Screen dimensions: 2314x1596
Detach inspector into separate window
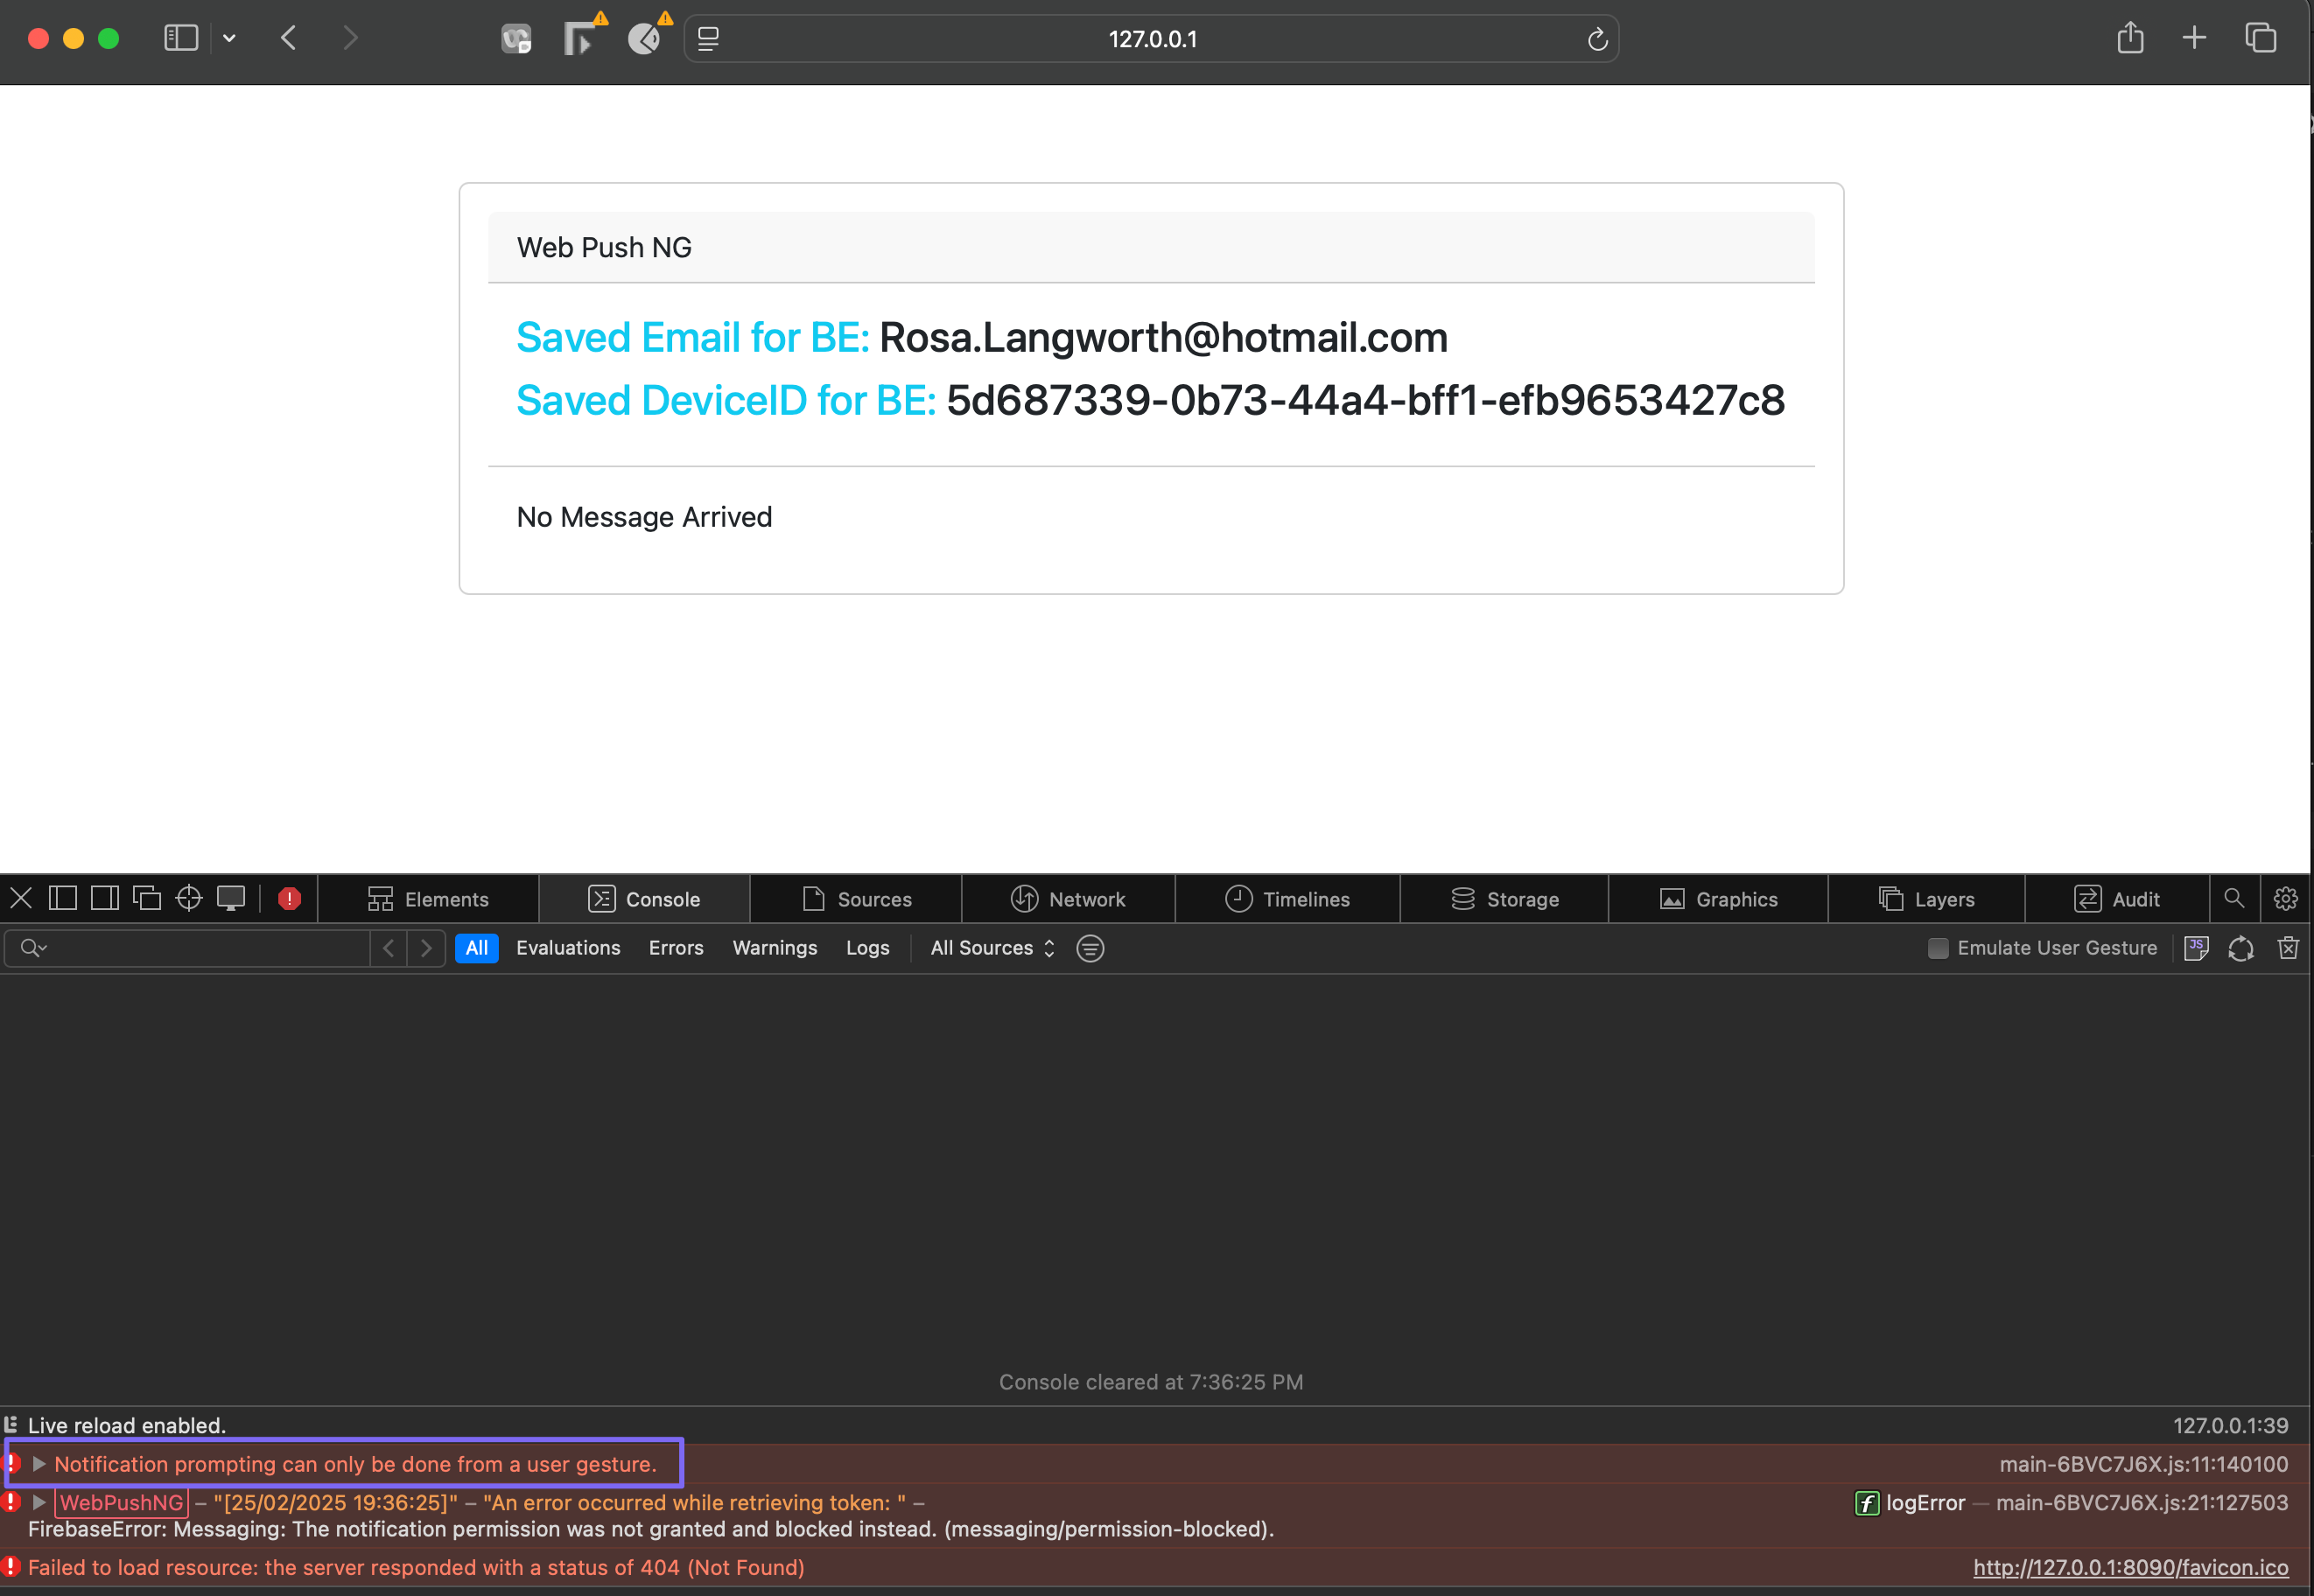(147, 898)
